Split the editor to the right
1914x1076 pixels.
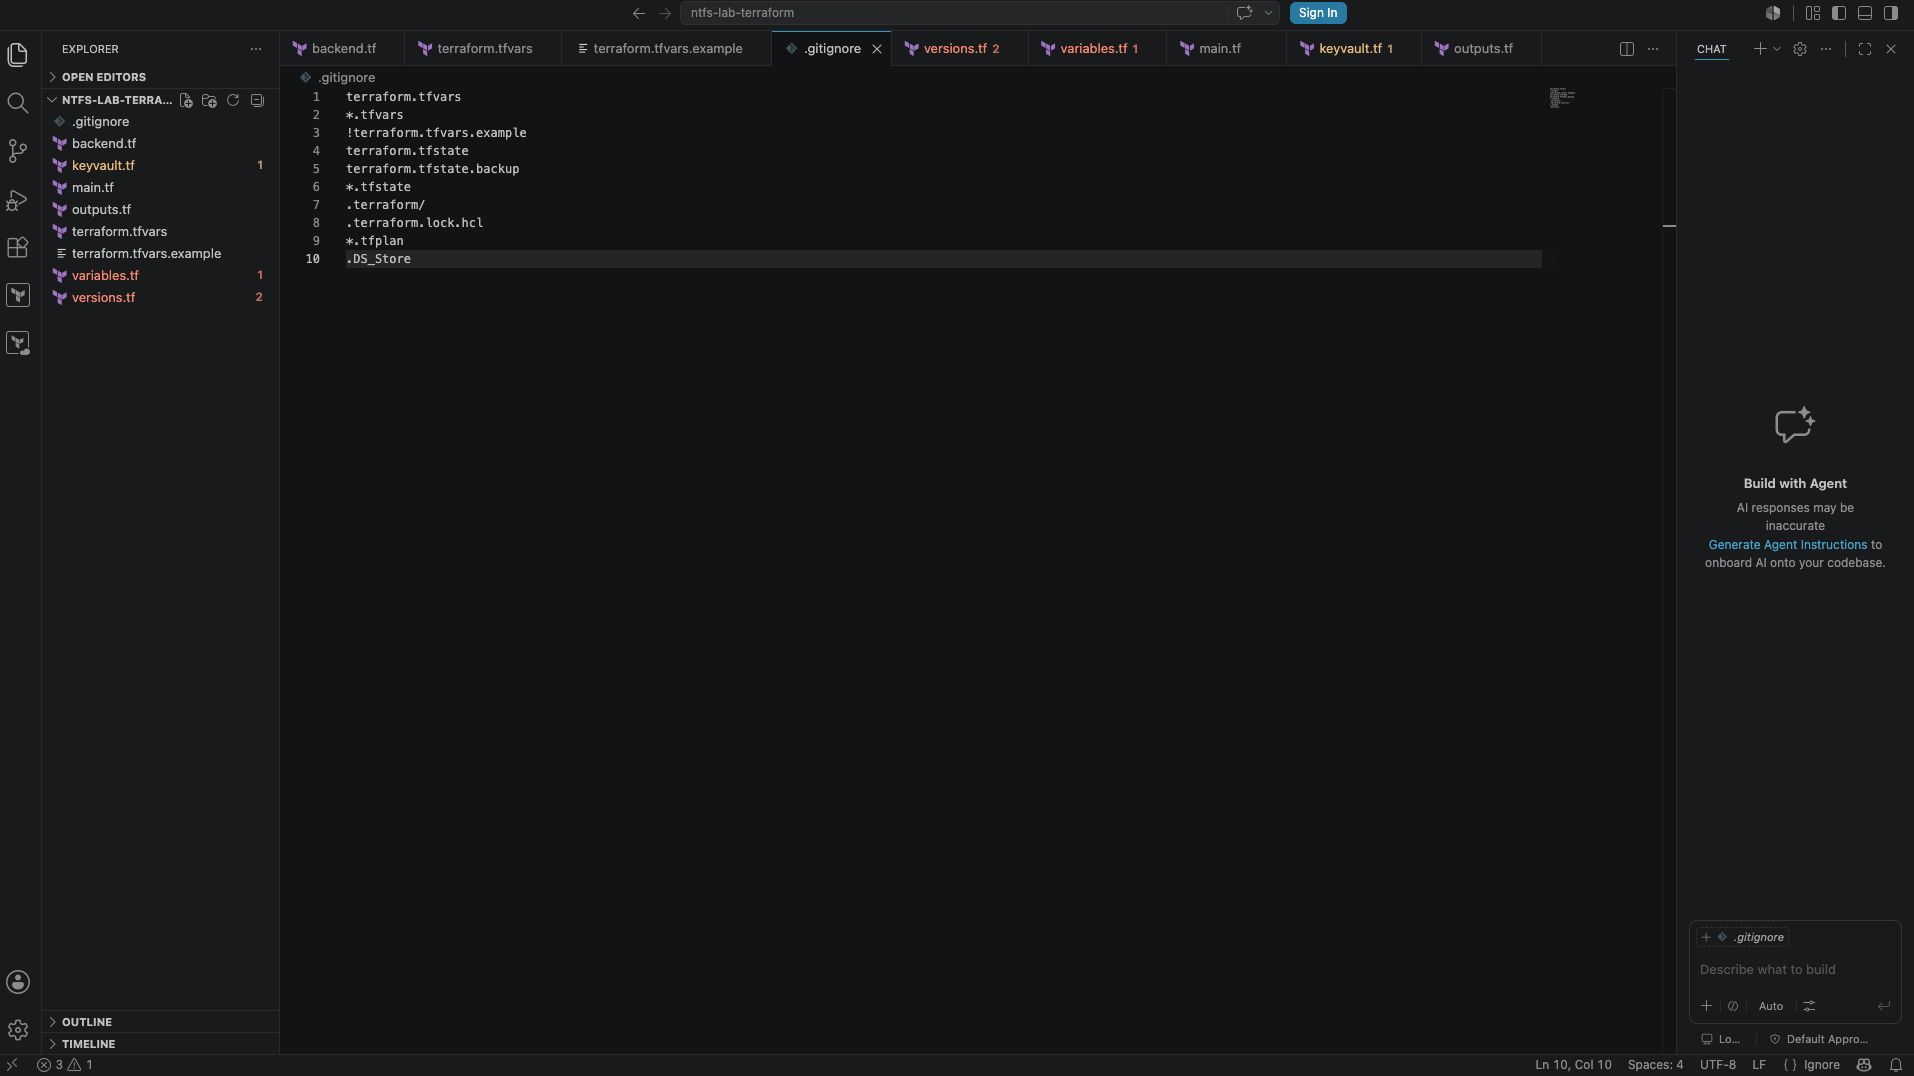(x=1627, y=49)
